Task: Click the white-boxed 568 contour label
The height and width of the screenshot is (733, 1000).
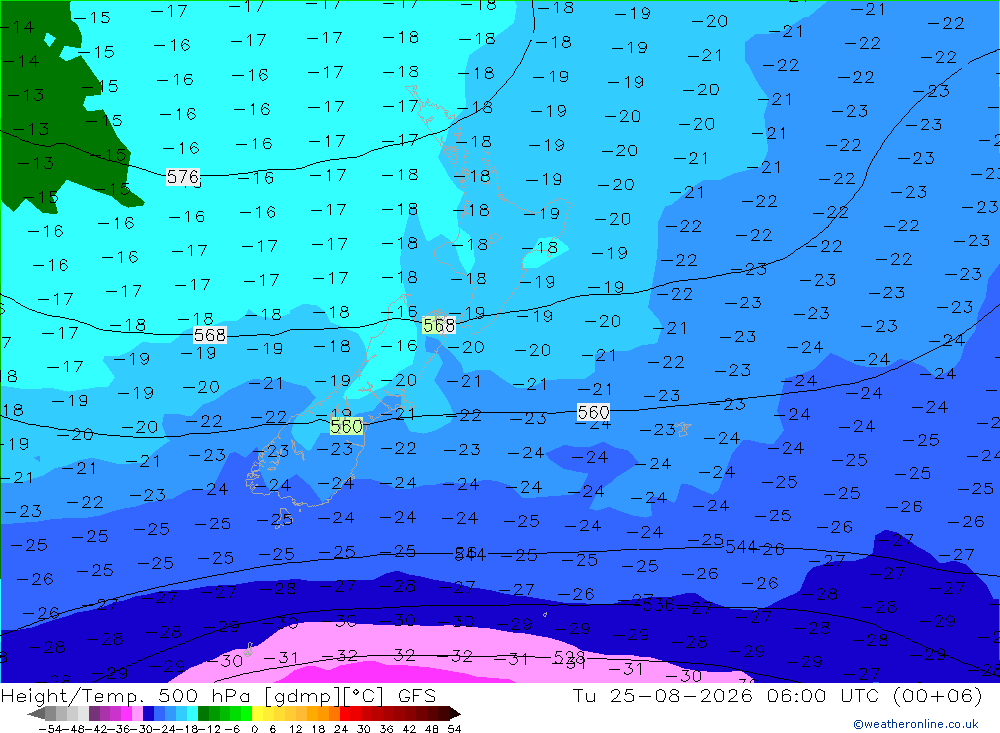Action: (x=210, y=335)
